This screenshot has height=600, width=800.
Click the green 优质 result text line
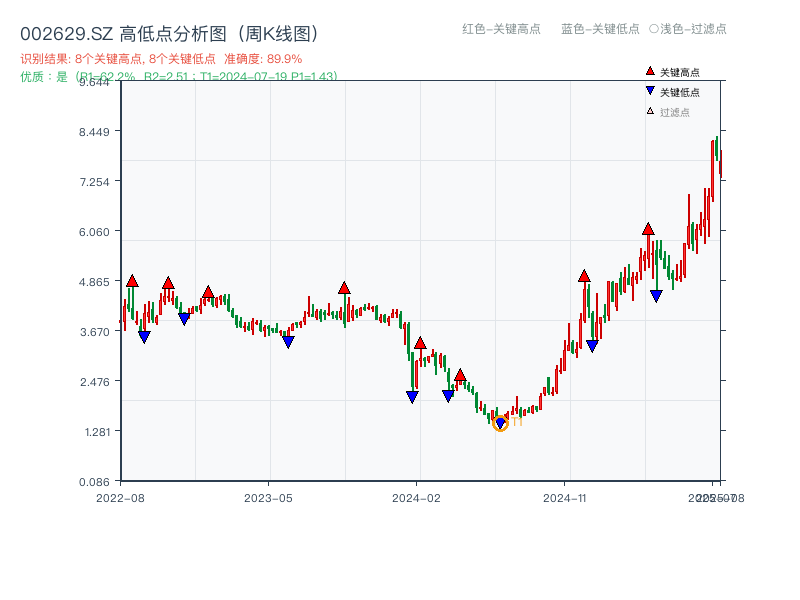(x=178, y=76)
